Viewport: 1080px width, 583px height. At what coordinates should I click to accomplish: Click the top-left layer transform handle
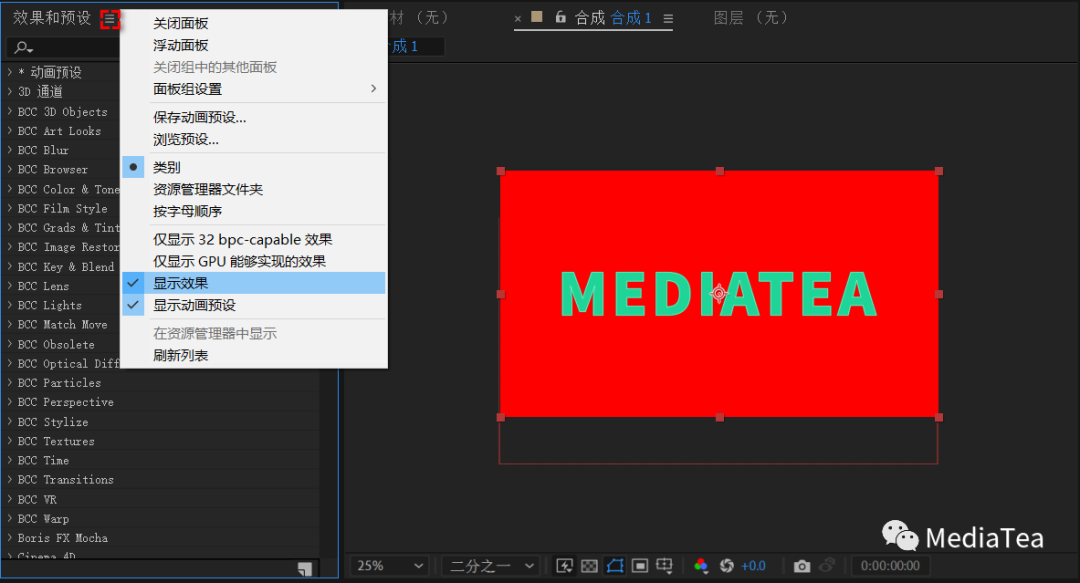point(501,171)
